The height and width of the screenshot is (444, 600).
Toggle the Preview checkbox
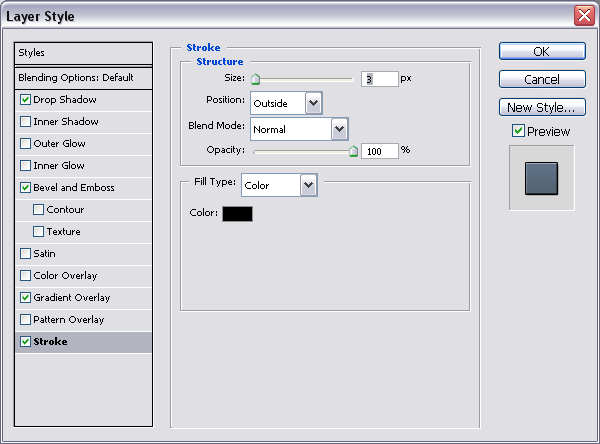(518, 131)
